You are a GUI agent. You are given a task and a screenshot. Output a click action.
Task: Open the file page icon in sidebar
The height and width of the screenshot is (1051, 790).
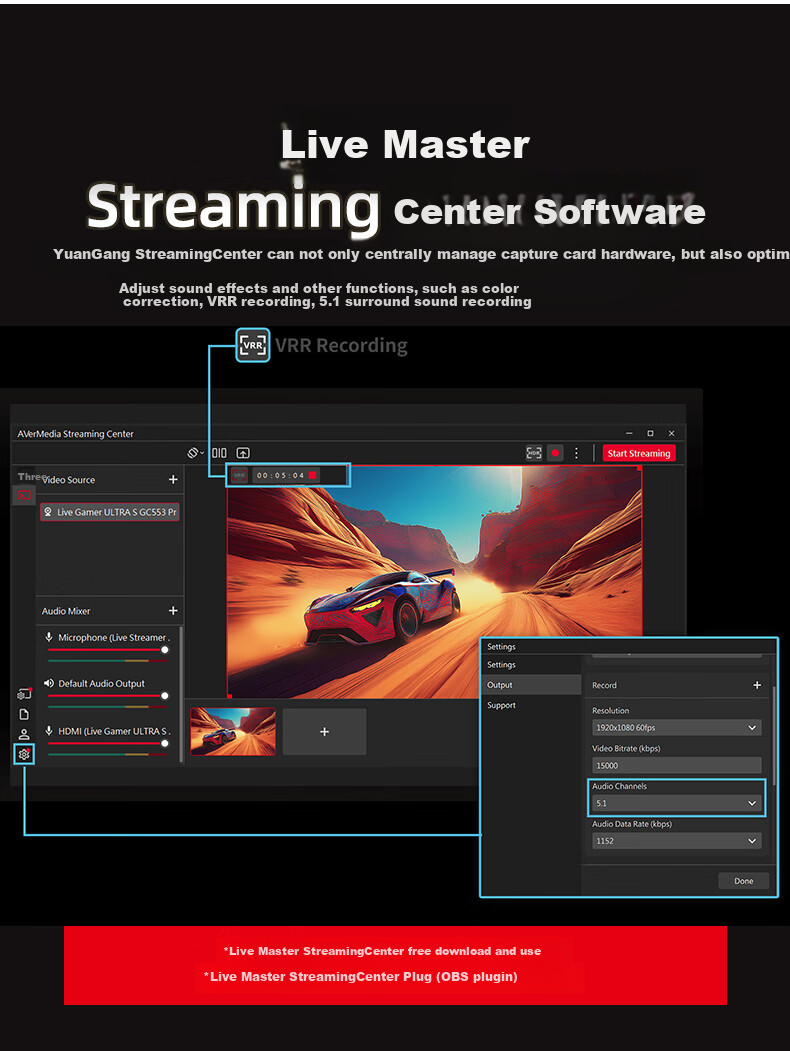click(24, 715)
